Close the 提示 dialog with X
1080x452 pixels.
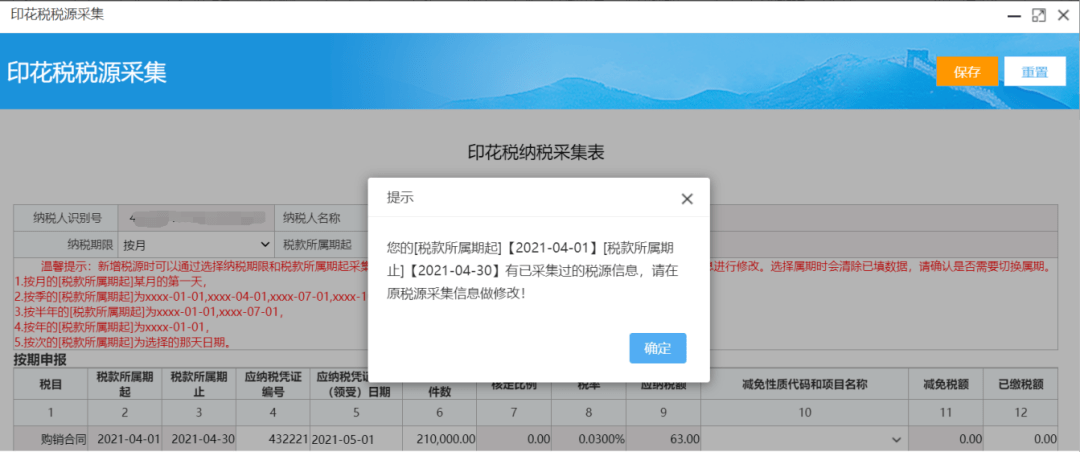tap(686, 199)
